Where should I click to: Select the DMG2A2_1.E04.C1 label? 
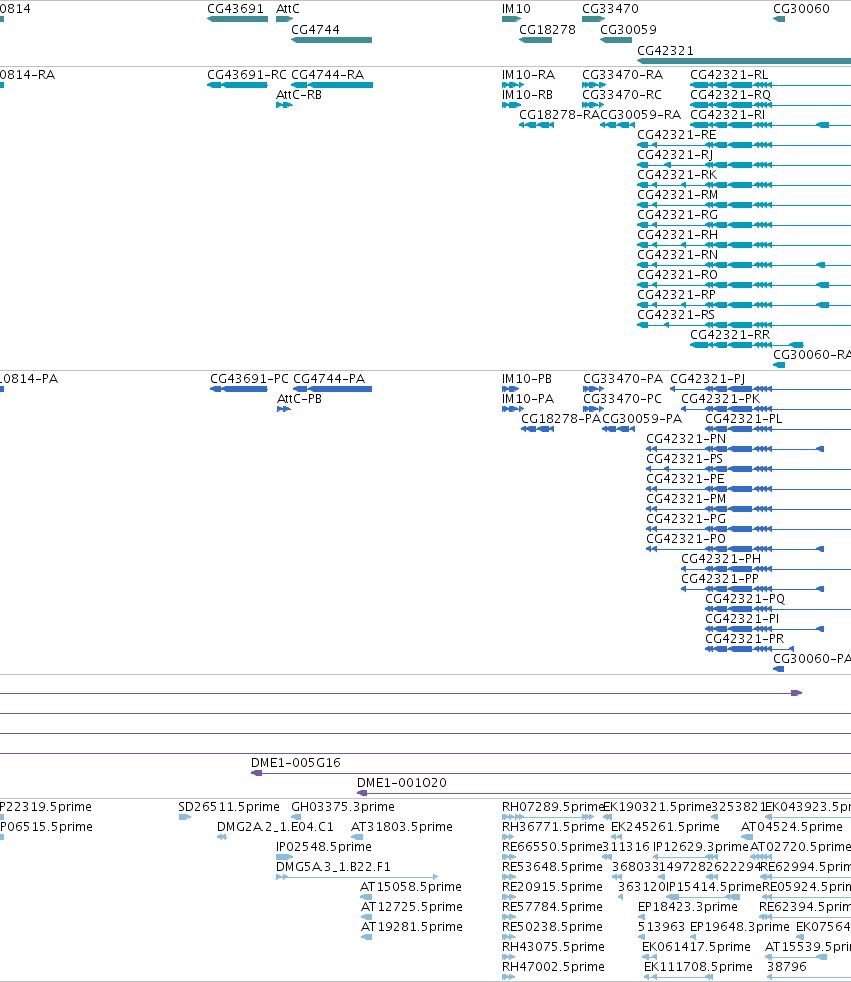(x=276, y=827)
